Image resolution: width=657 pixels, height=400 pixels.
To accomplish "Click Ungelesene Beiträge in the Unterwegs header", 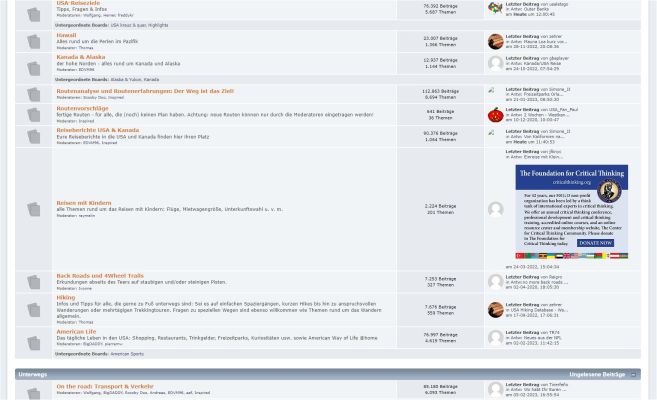I will 597,374.
